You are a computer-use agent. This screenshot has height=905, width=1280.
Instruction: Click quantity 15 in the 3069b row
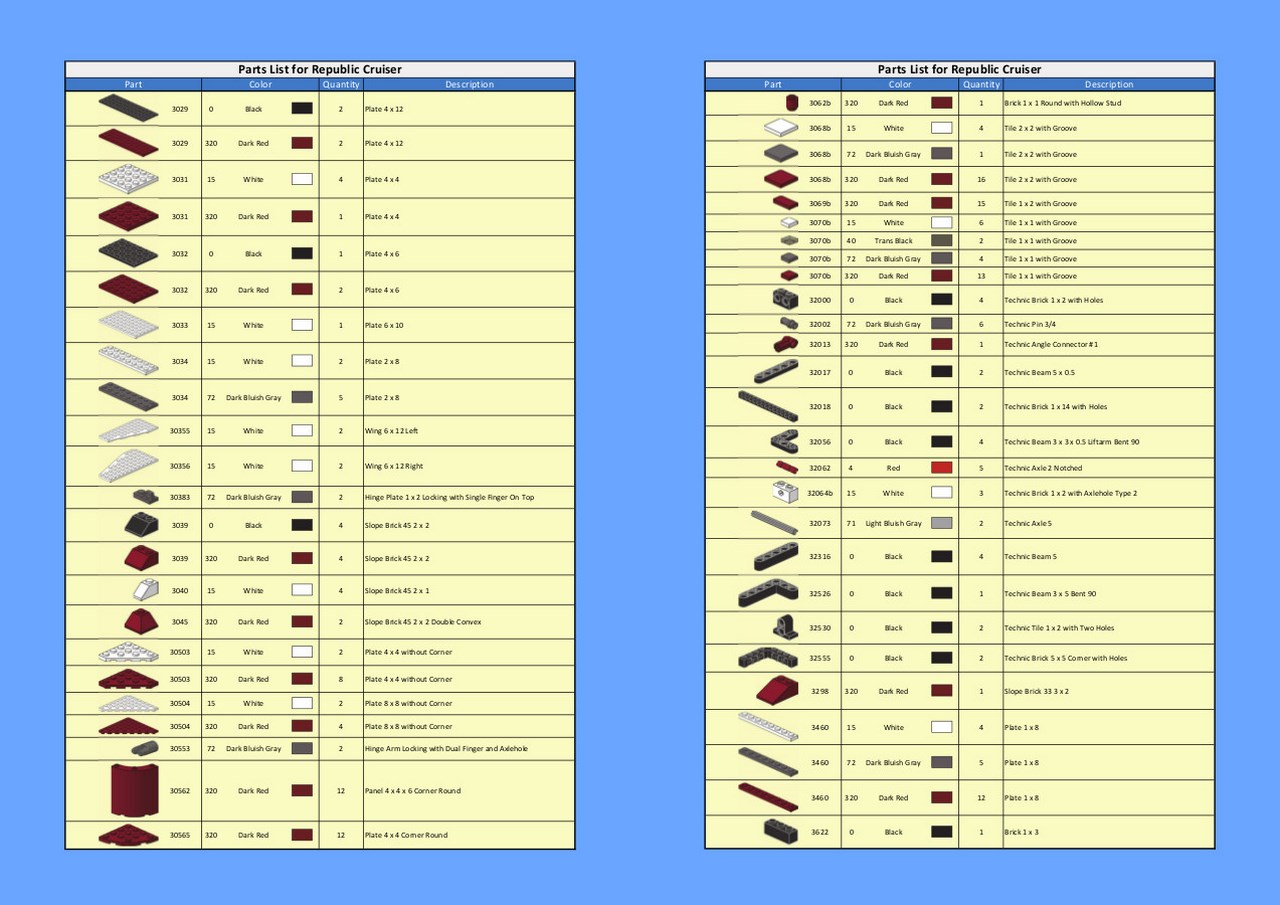(981, 203)
